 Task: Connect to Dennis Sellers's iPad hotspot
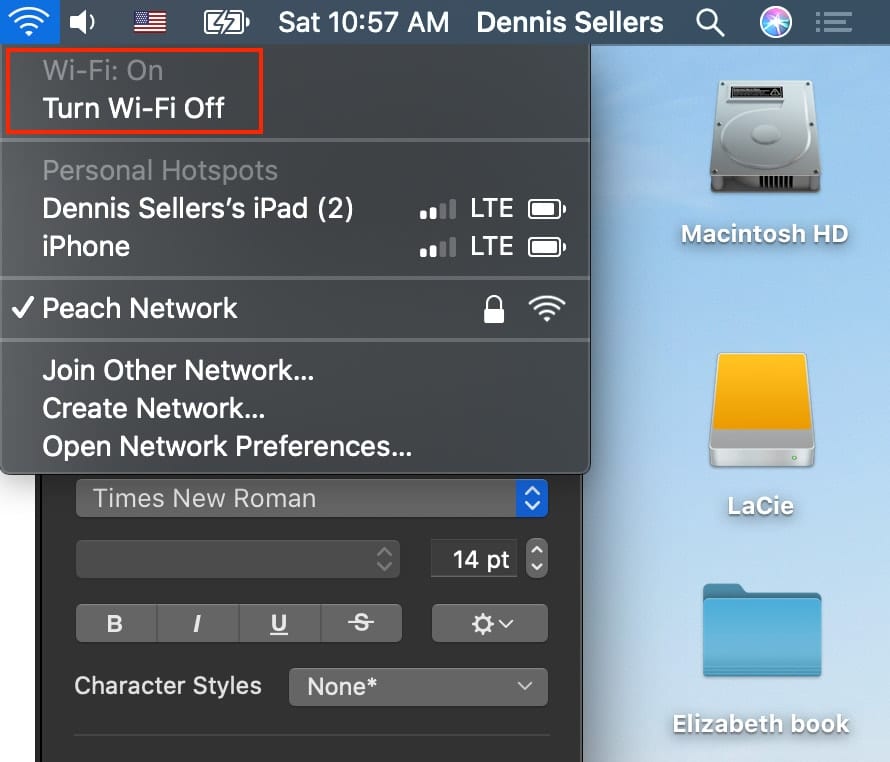pos(198,209)
